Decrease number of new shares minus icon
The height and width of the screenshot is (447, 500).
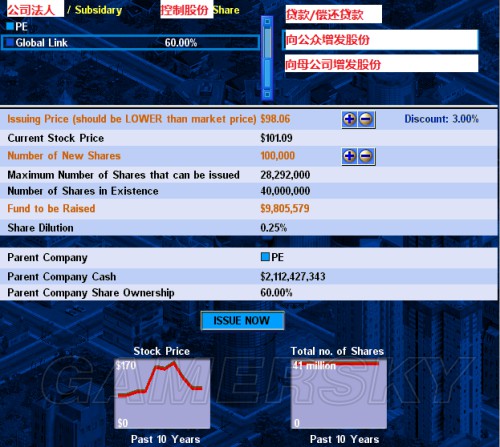pyautogui.click(x=367, y=156)
